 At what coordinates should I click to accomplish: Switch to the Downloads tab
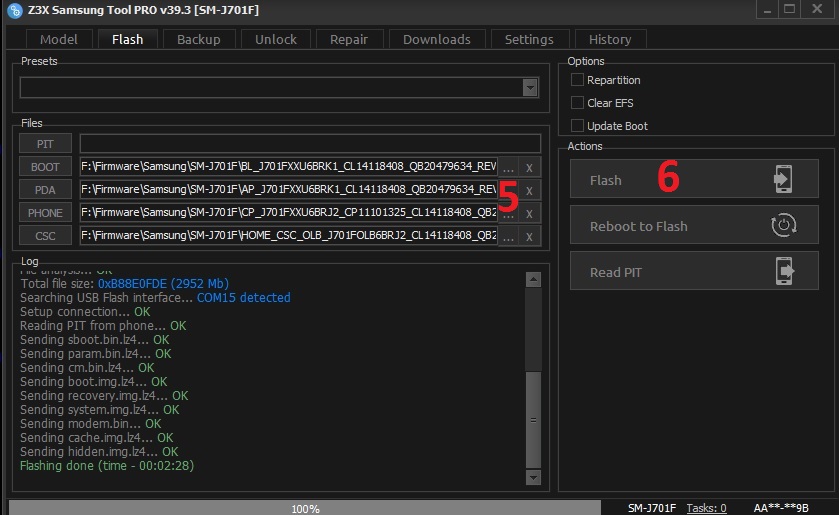pyautogui.click(x=437, y=39)
